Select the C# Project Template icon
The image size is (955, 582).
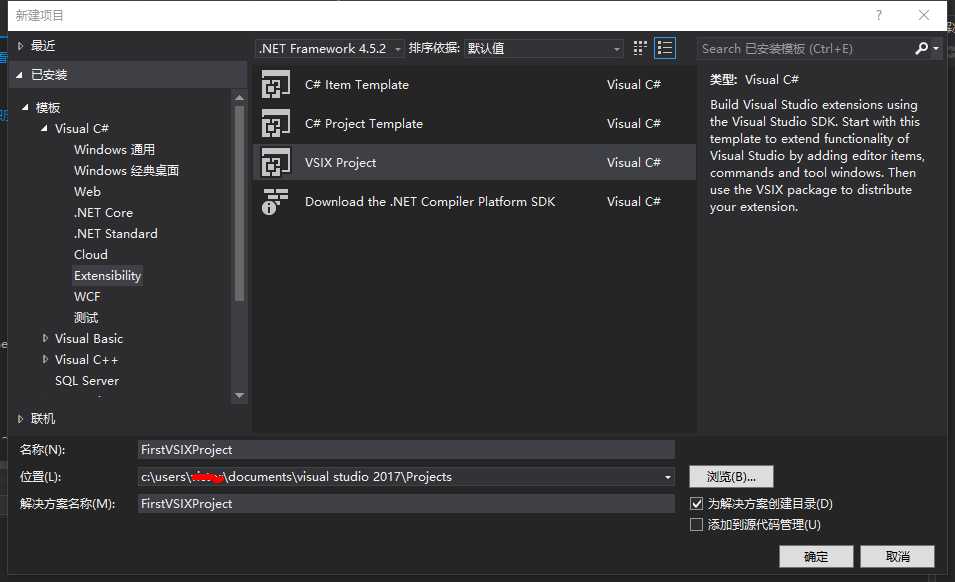pos(276,124)
